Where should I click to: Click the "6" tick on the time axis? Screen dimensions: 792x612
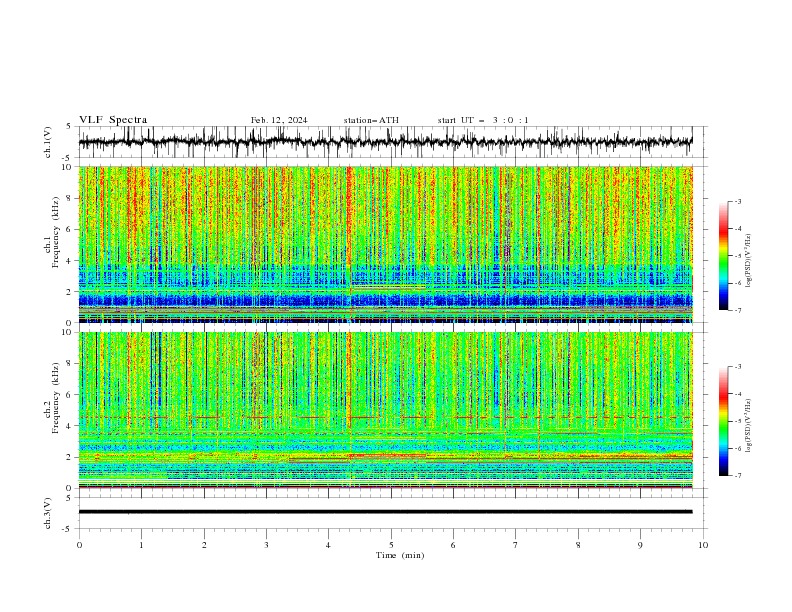(453, 545)
